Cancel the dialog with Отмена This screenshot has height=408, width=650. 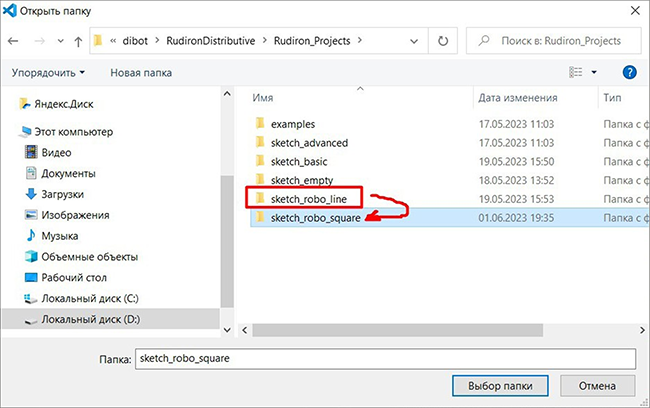tap(597, 386)
